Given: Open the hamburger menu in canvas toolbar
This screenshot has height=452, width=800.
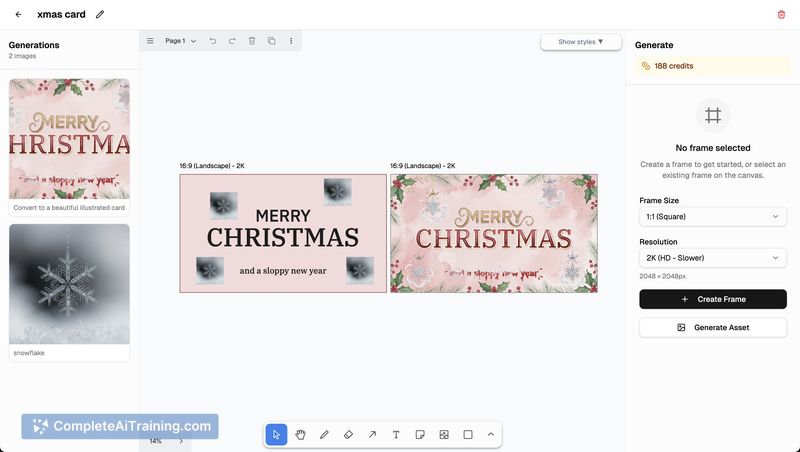Looking at the screenshot, I should pyautogui.click(x=150, y=41).
